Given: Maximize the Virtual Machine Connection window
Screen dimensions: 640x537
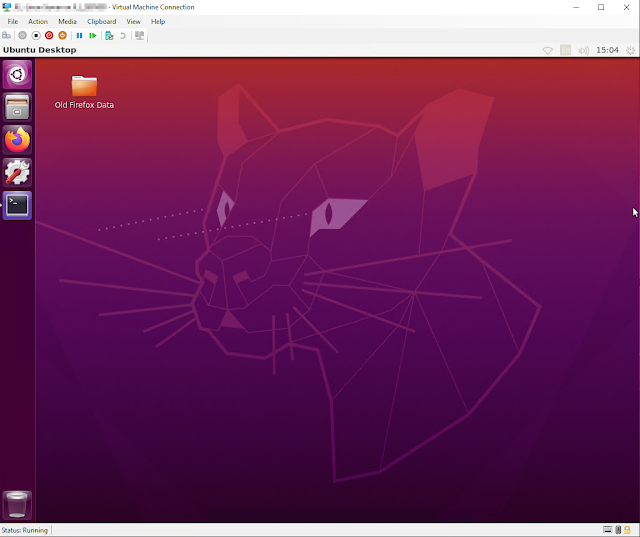Looking at the screenshot, I should point(601,7).
